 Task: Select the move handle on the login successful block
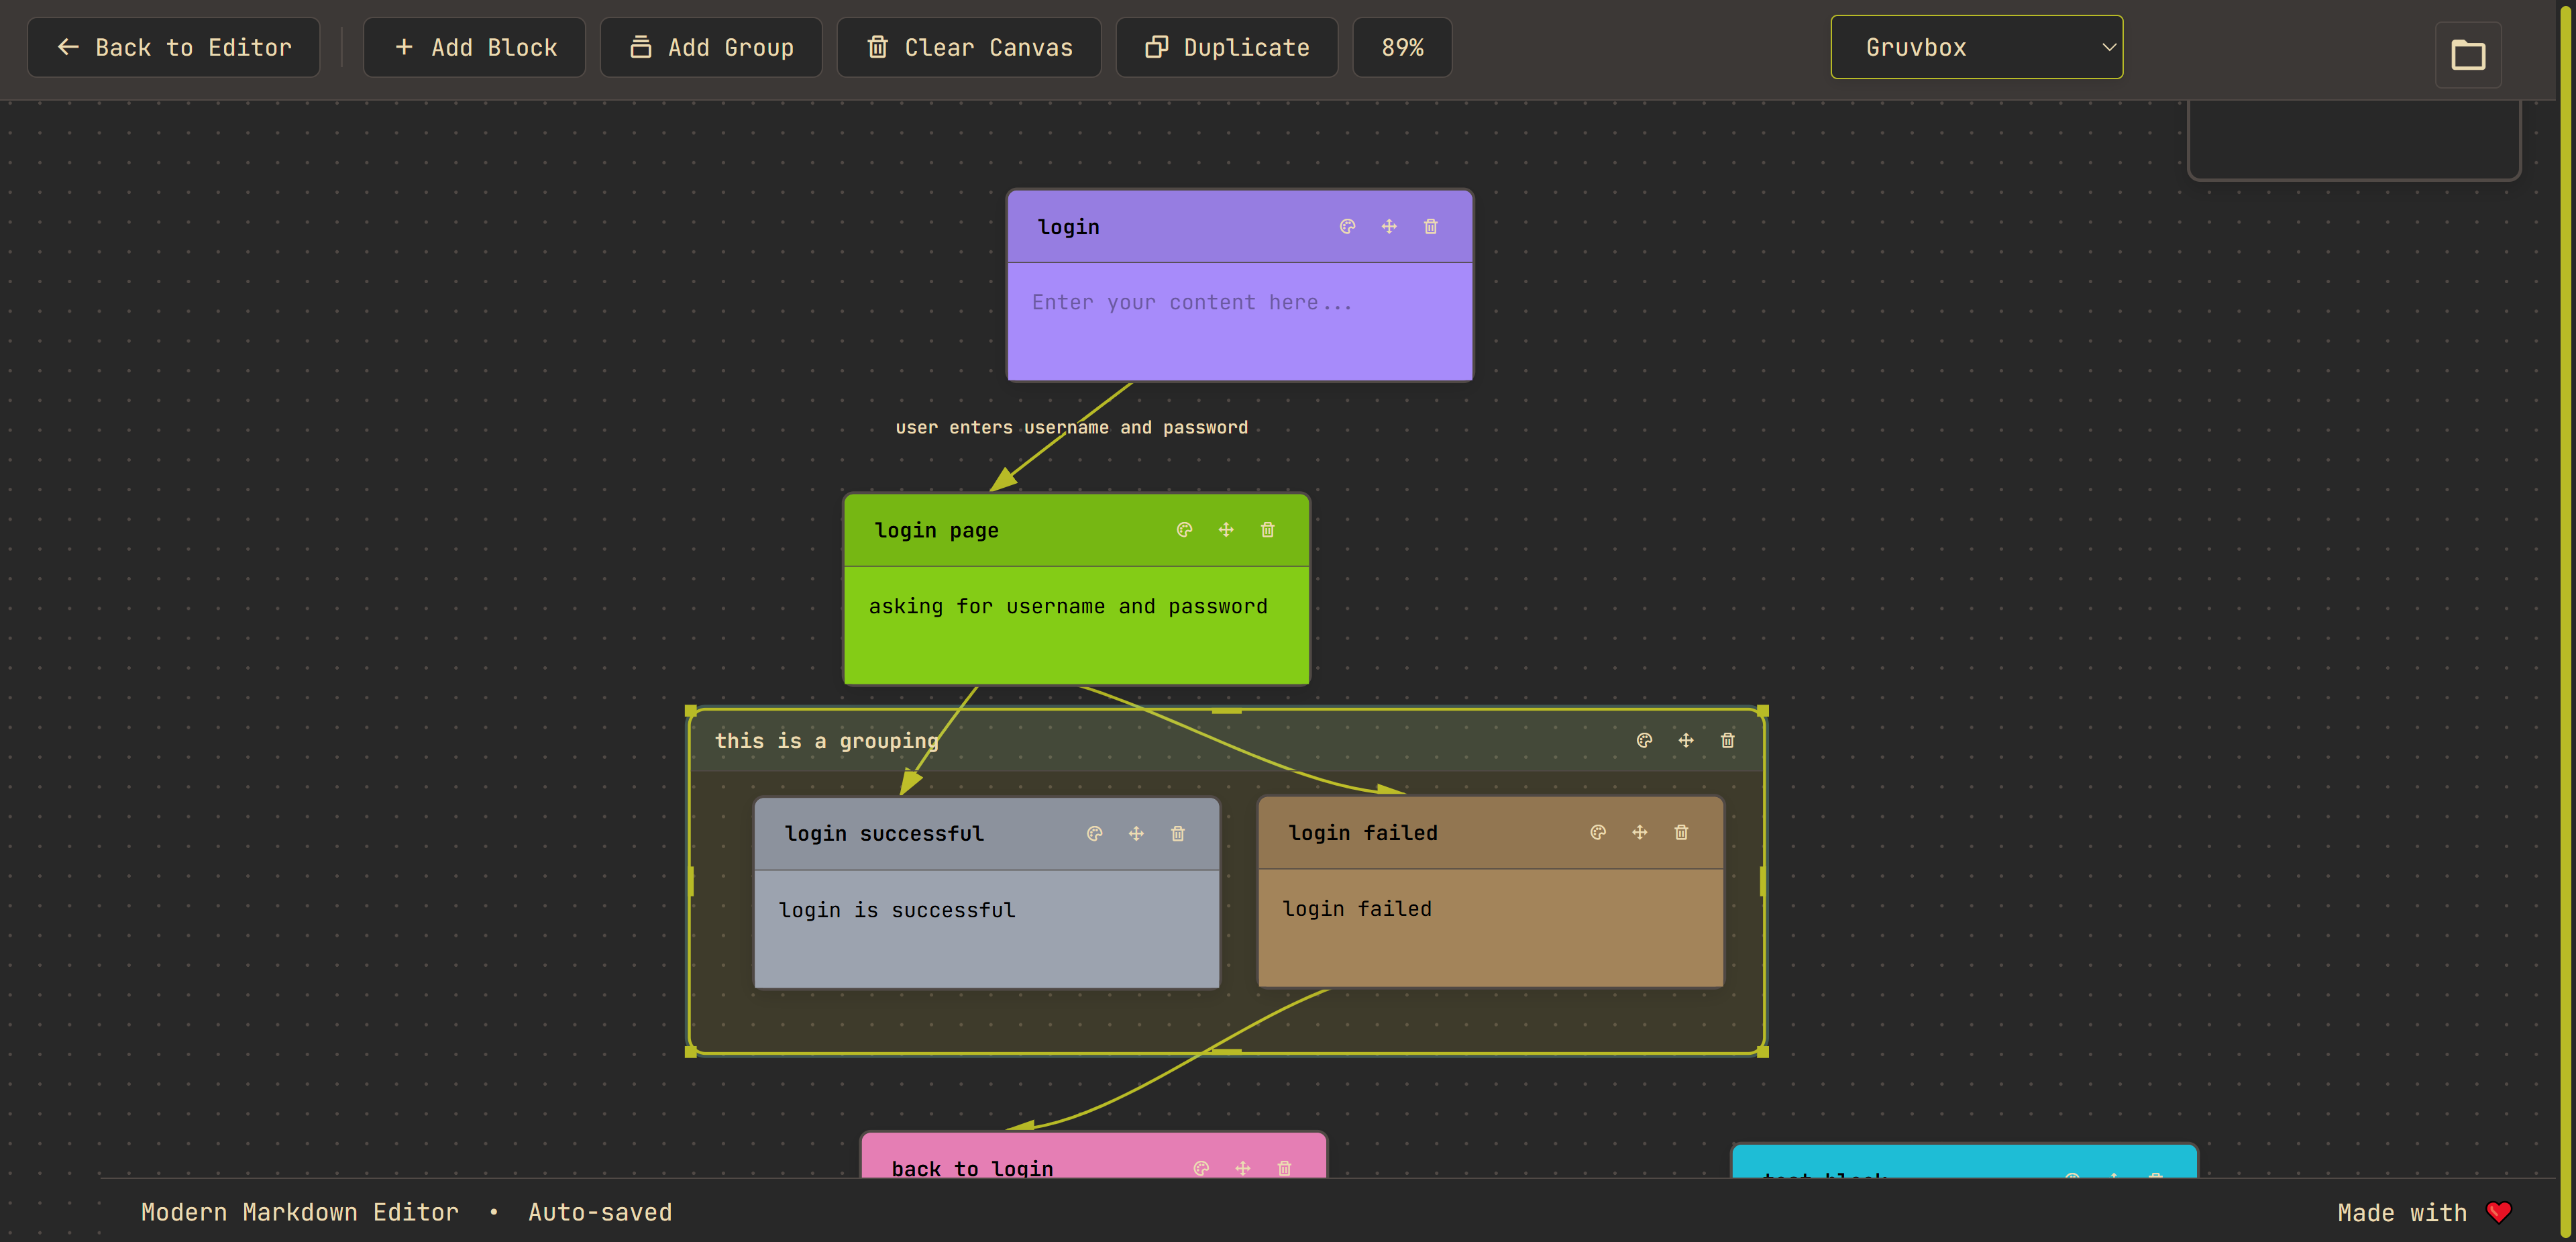point(1136,833)
